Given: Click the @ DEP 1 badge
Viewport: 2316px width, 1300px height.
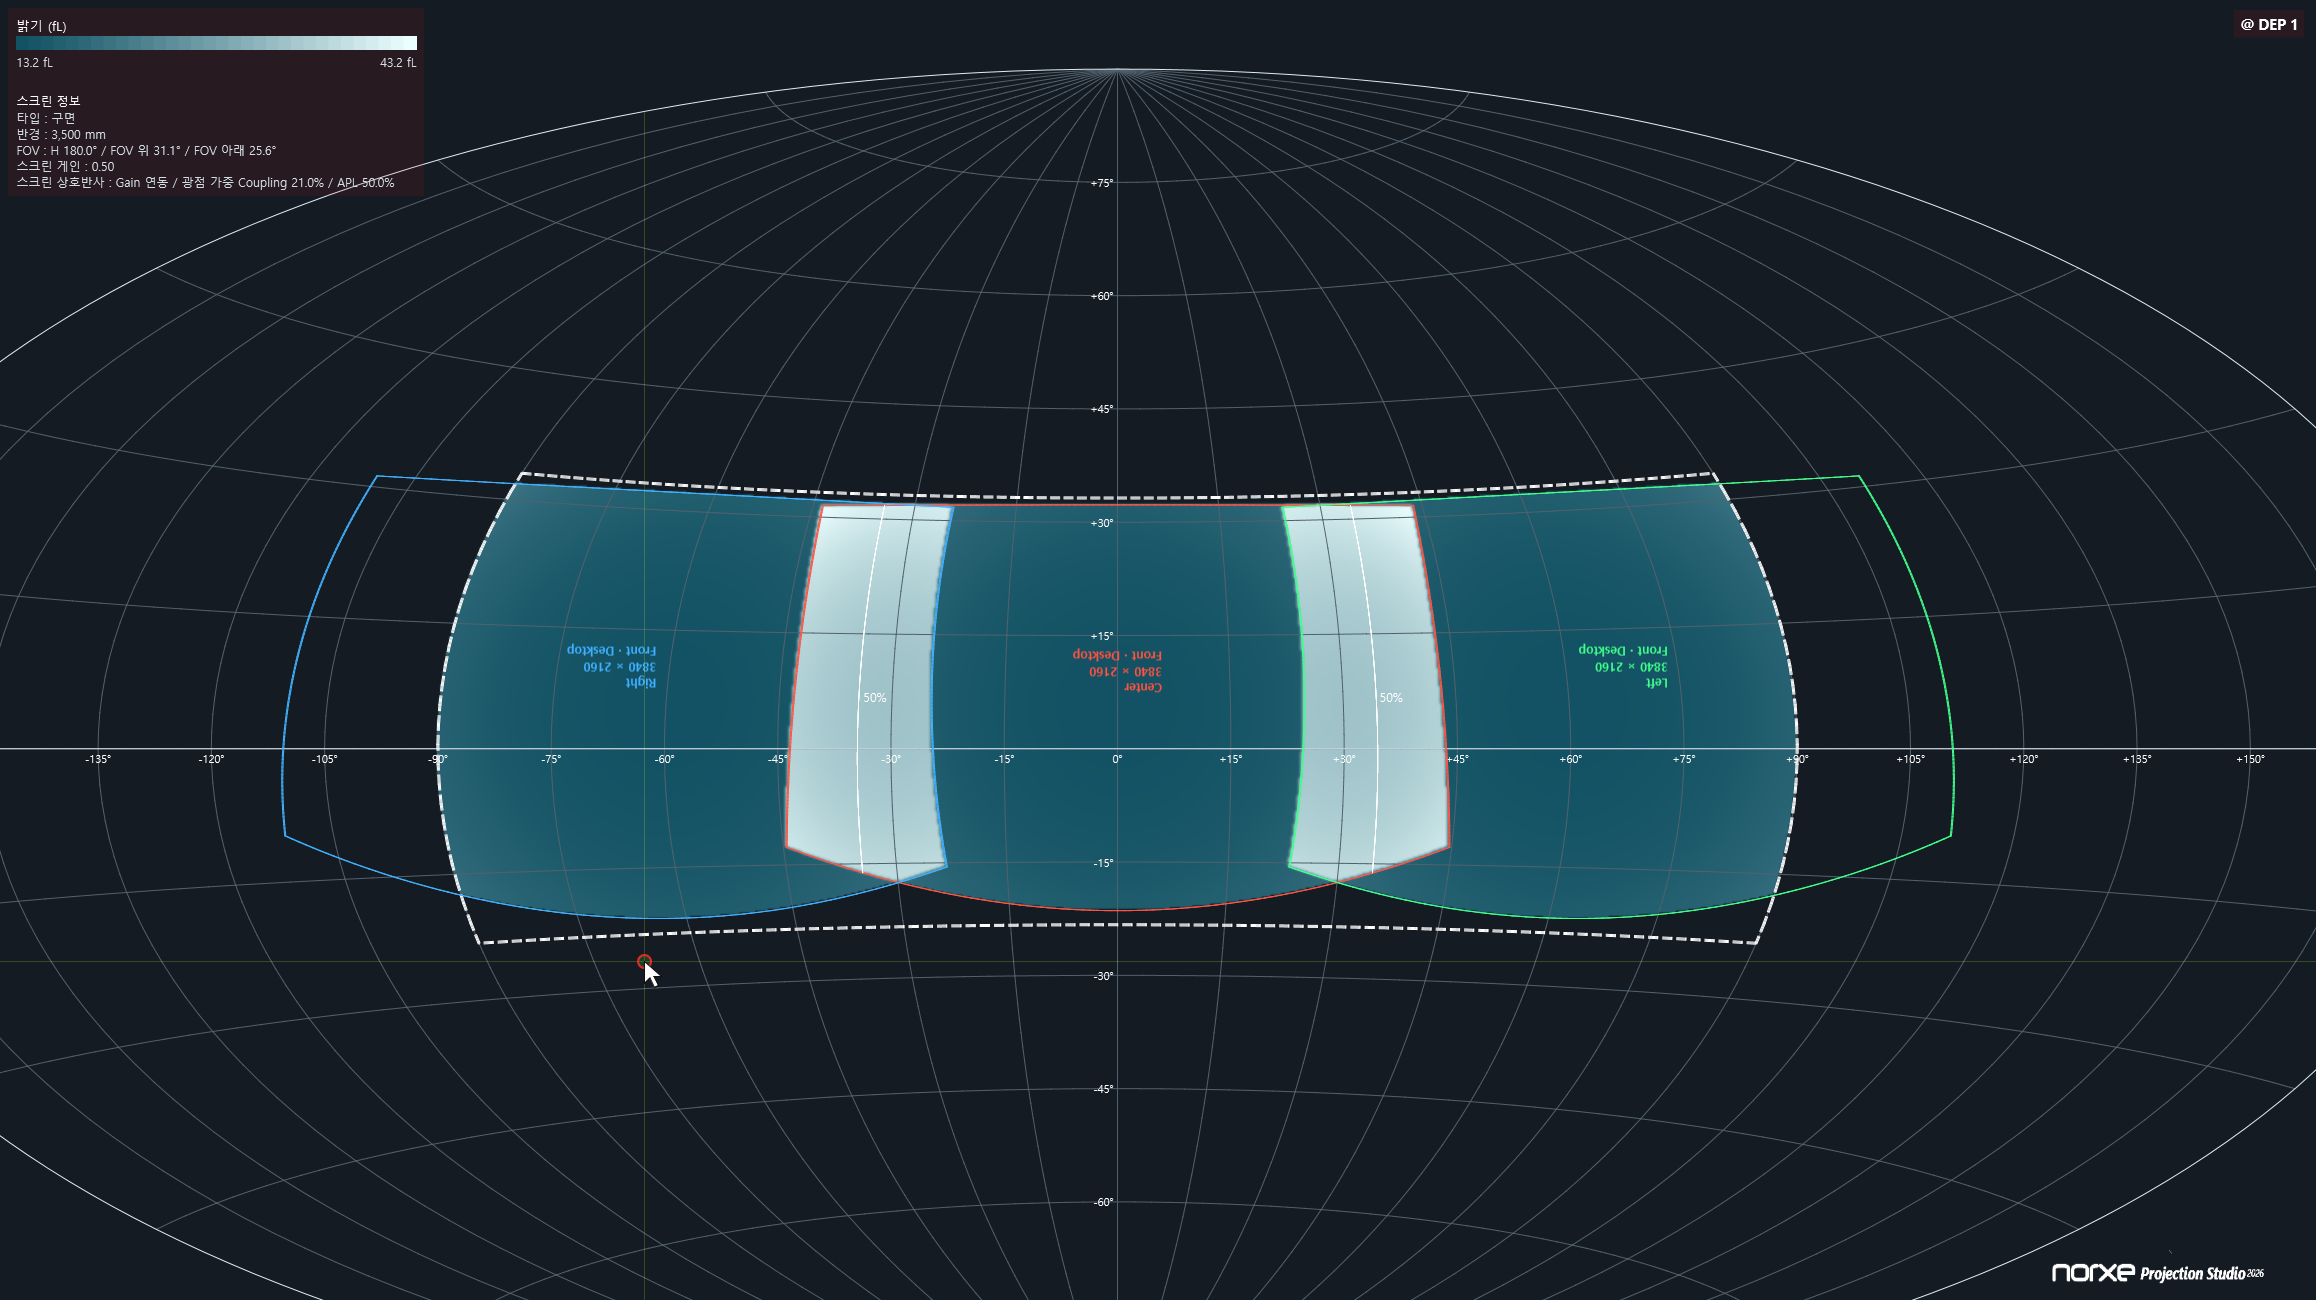Looking at the screenshot, I should click(2269, 25).
